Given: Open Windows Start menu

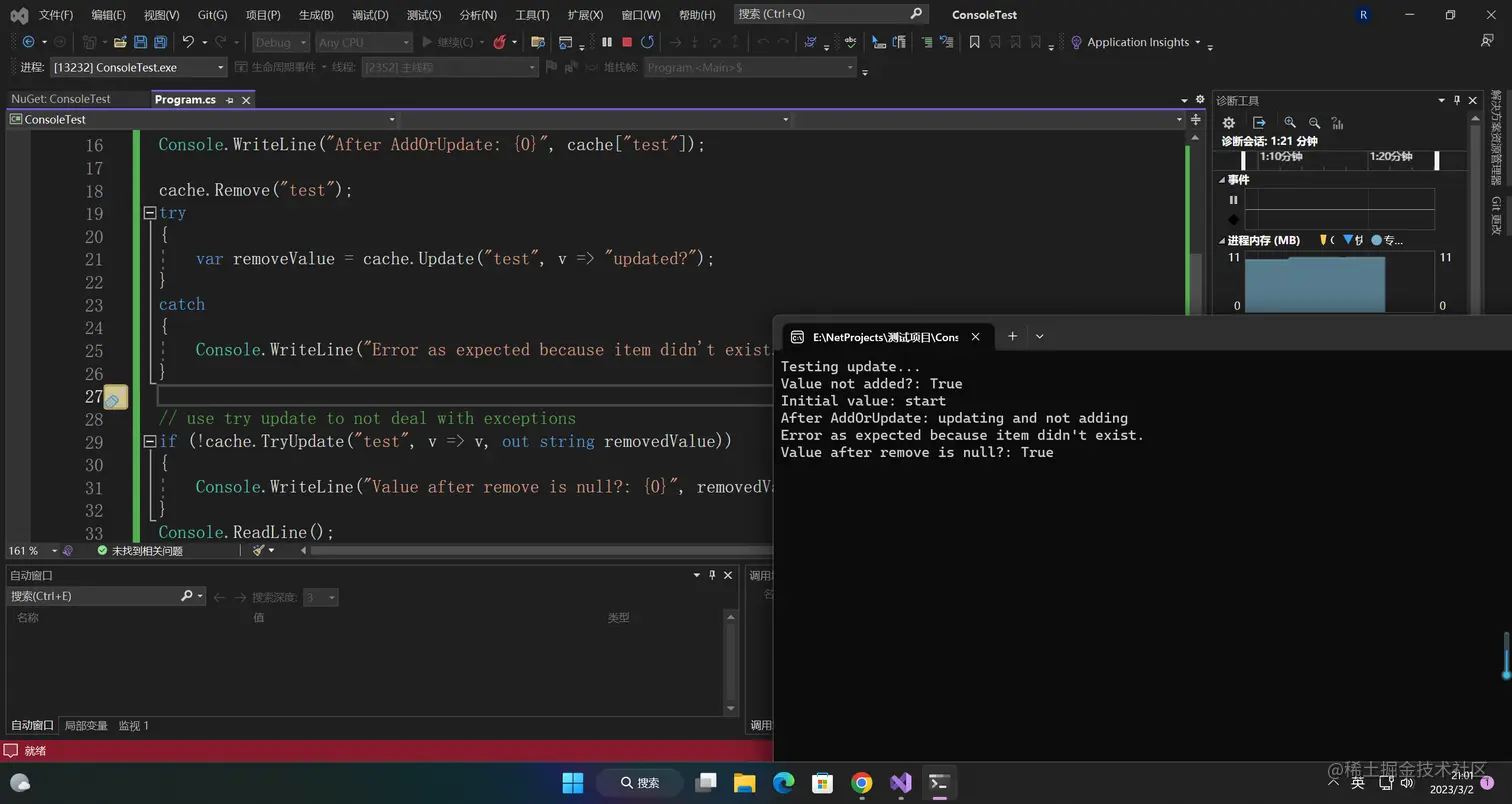Looking at the screenshot, I should point(573,783).
